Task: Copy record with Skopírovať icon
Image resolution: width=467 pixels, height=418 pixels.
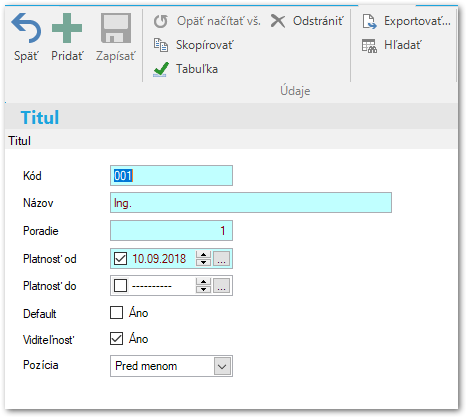Action: tap(161, 45)
